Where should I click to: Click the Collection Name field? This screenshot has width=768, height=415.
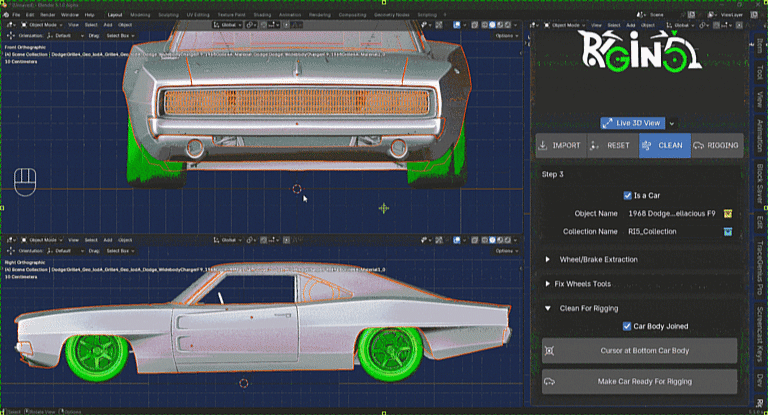pos(672,231)
